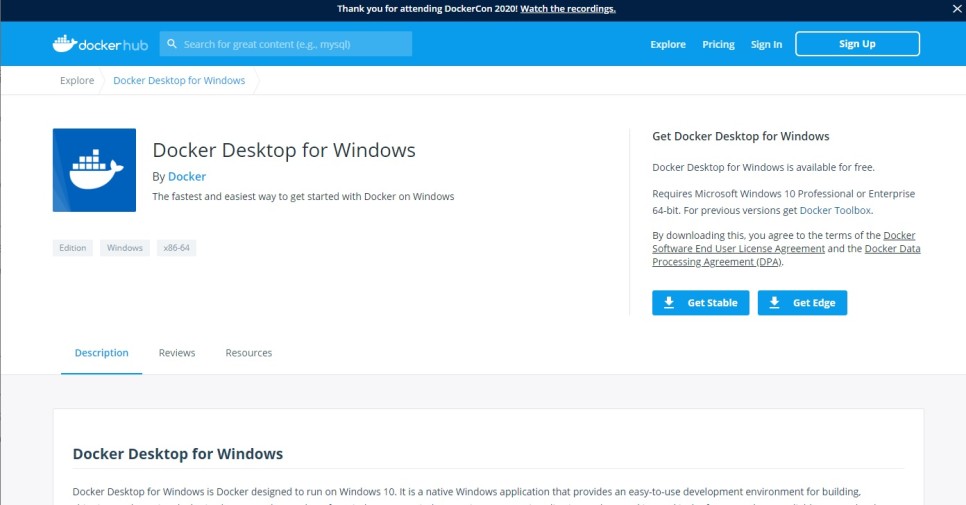
Task: Click the Sign Up button
Action: [x=857, y=44]
